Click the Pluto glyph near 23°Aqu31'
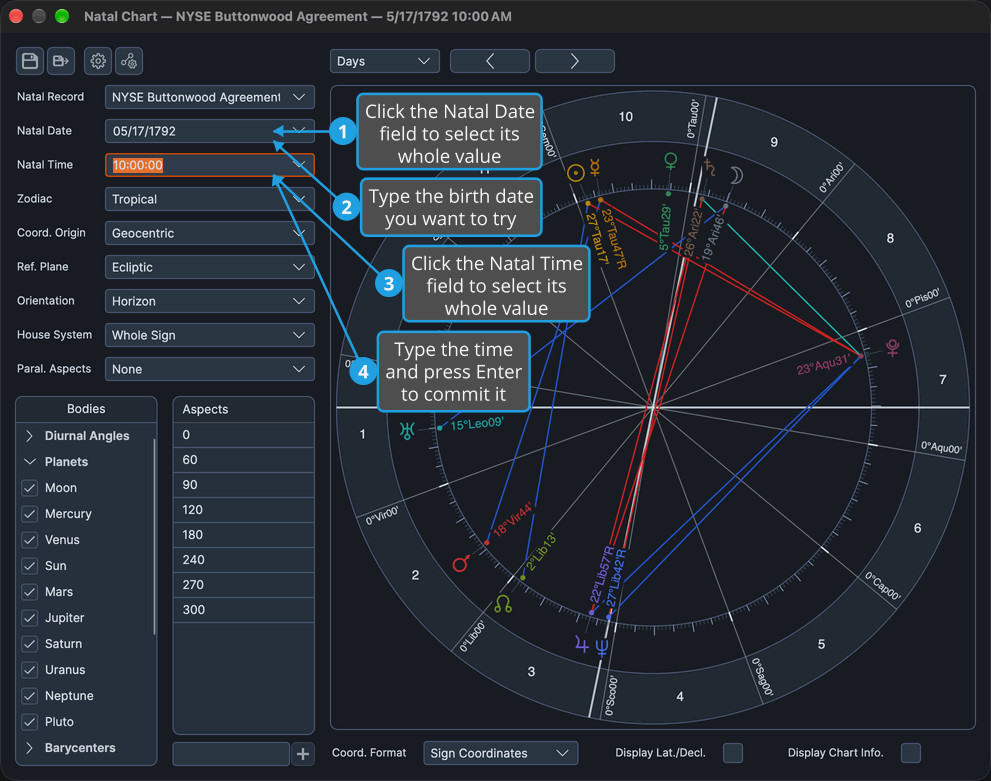 [x=892, y=347]
